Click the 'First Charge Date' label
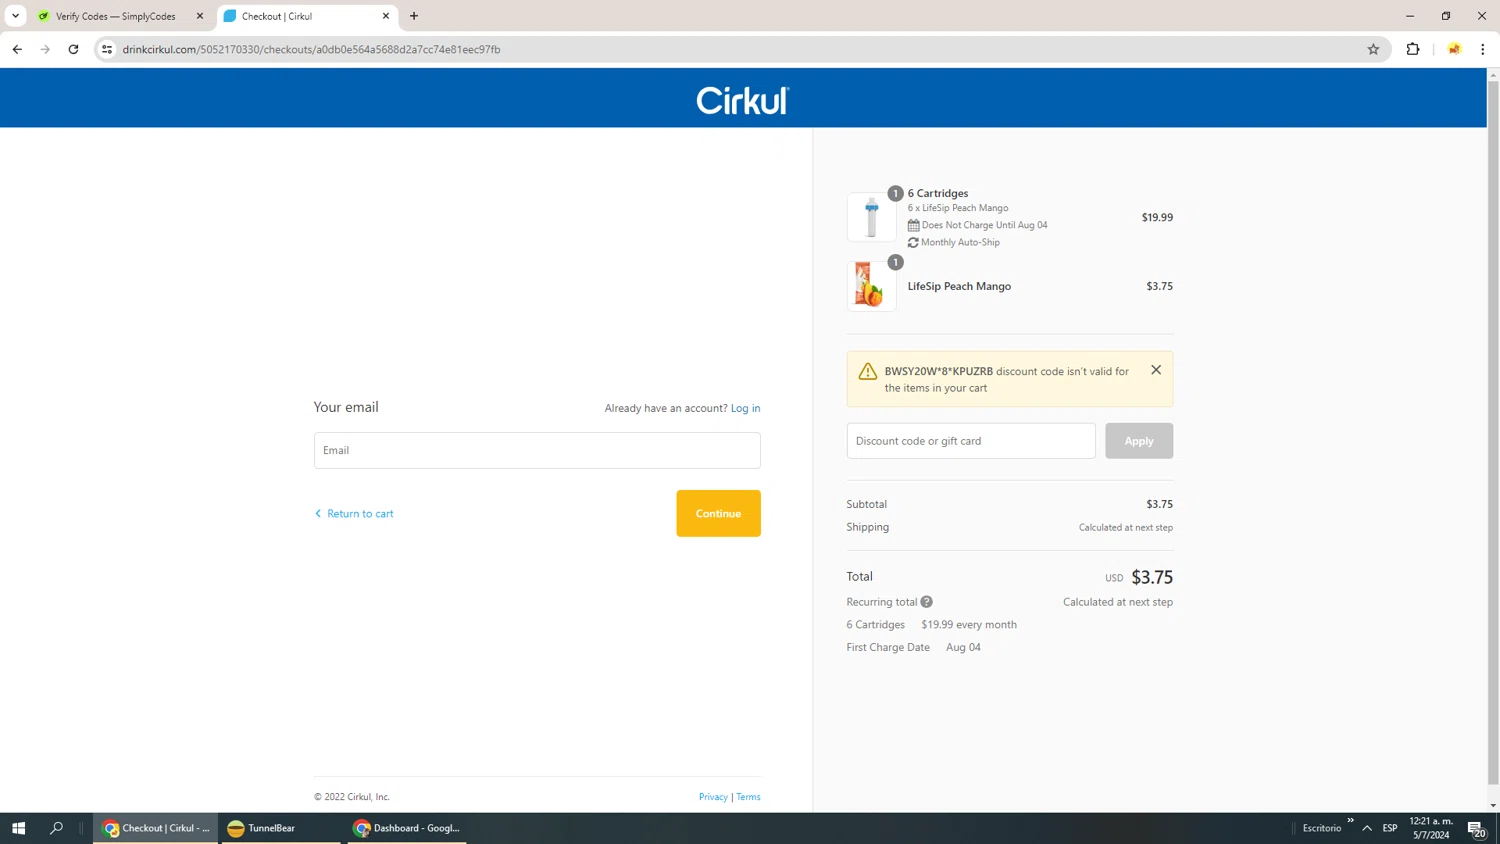1500x844 pixels. tap(888, 648)
